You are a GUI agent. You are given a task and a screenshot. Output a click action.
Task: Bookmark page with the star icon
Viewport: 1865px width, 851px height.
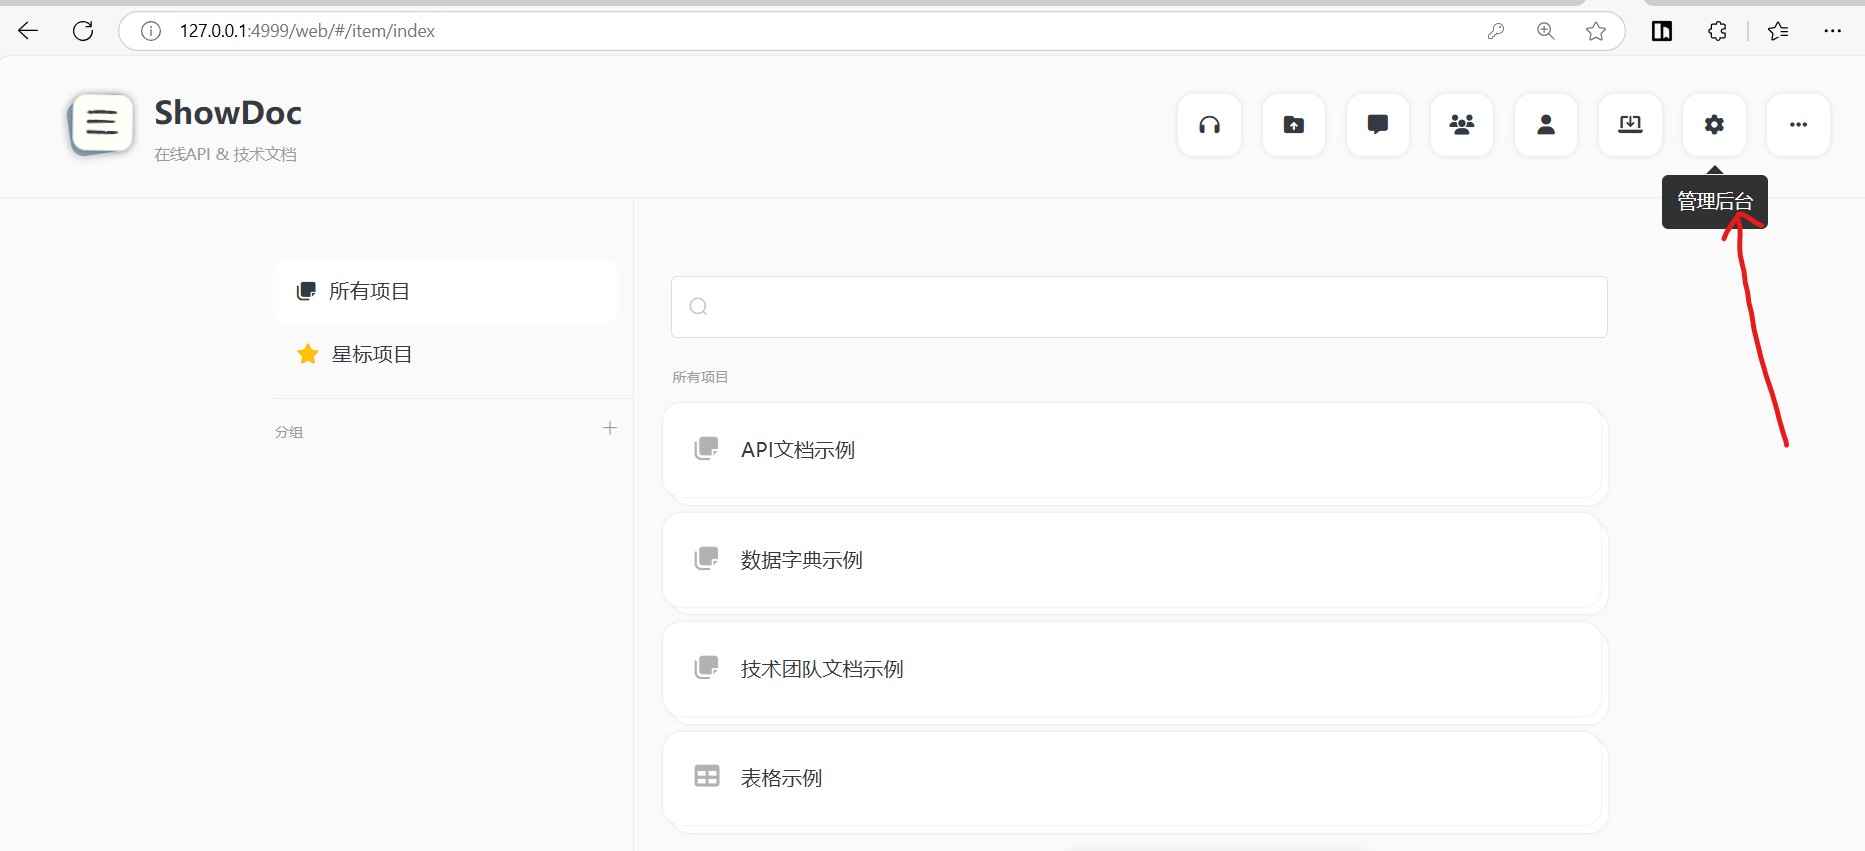tap(1595, 31)
